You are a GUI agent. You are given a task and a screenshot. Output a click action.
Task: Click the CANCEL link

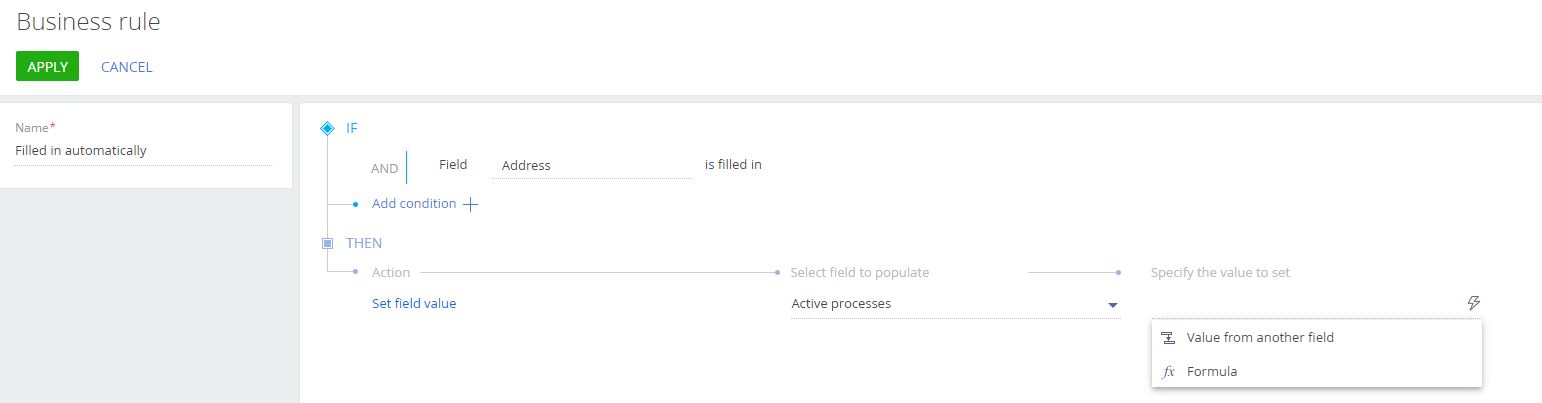click(x=126, y=67)
